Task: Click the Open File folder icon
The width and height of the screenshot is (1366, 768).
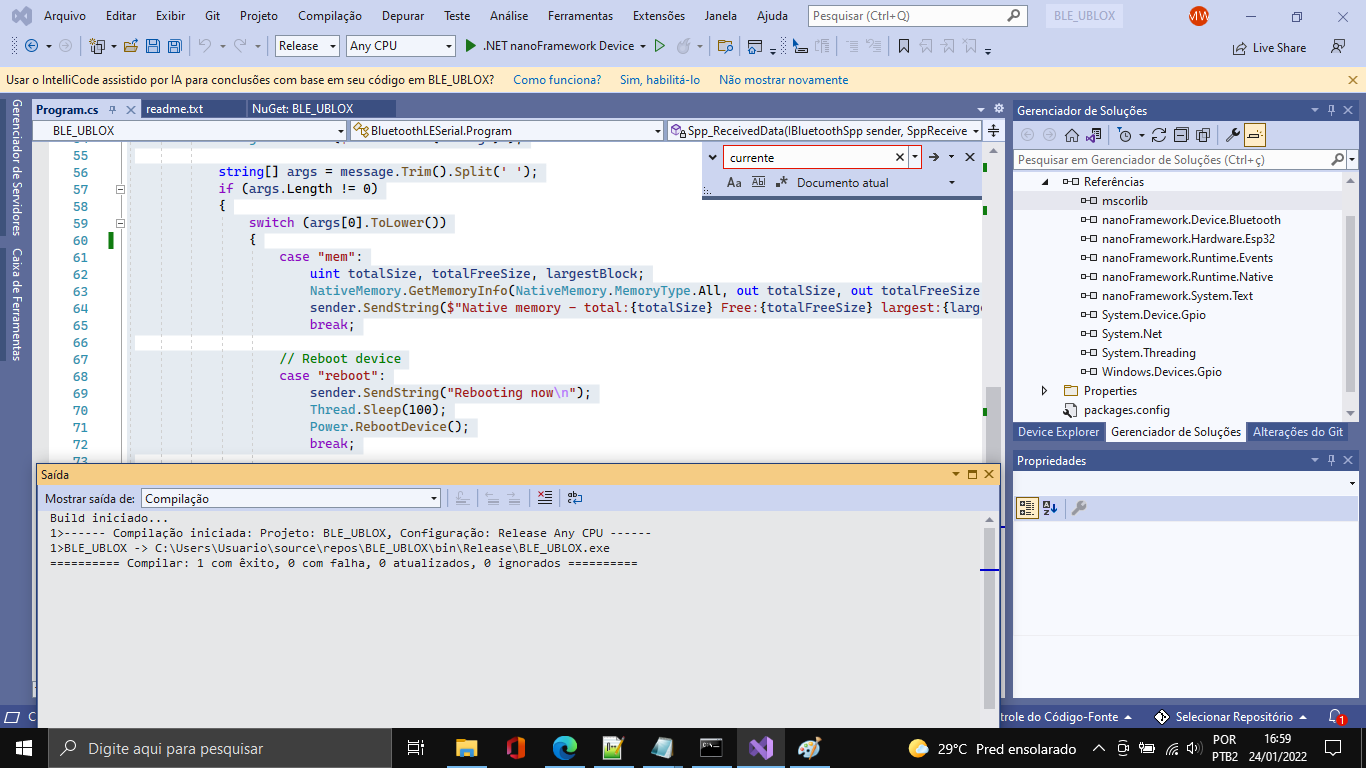Action: tap(131, 46)
